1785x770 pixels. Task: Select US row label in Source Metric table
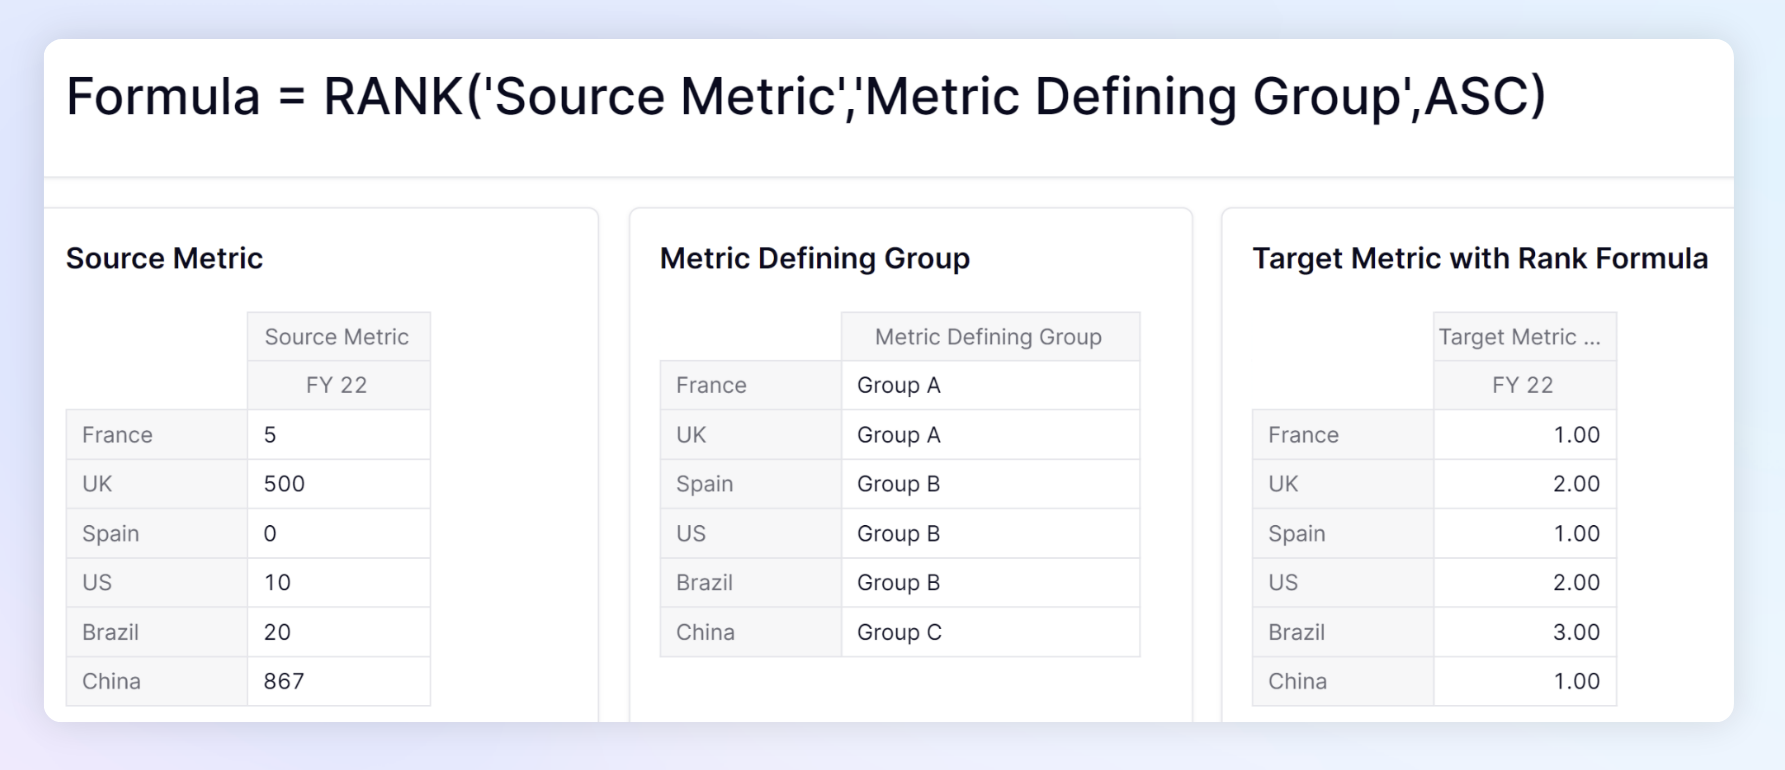coord(157,582)
